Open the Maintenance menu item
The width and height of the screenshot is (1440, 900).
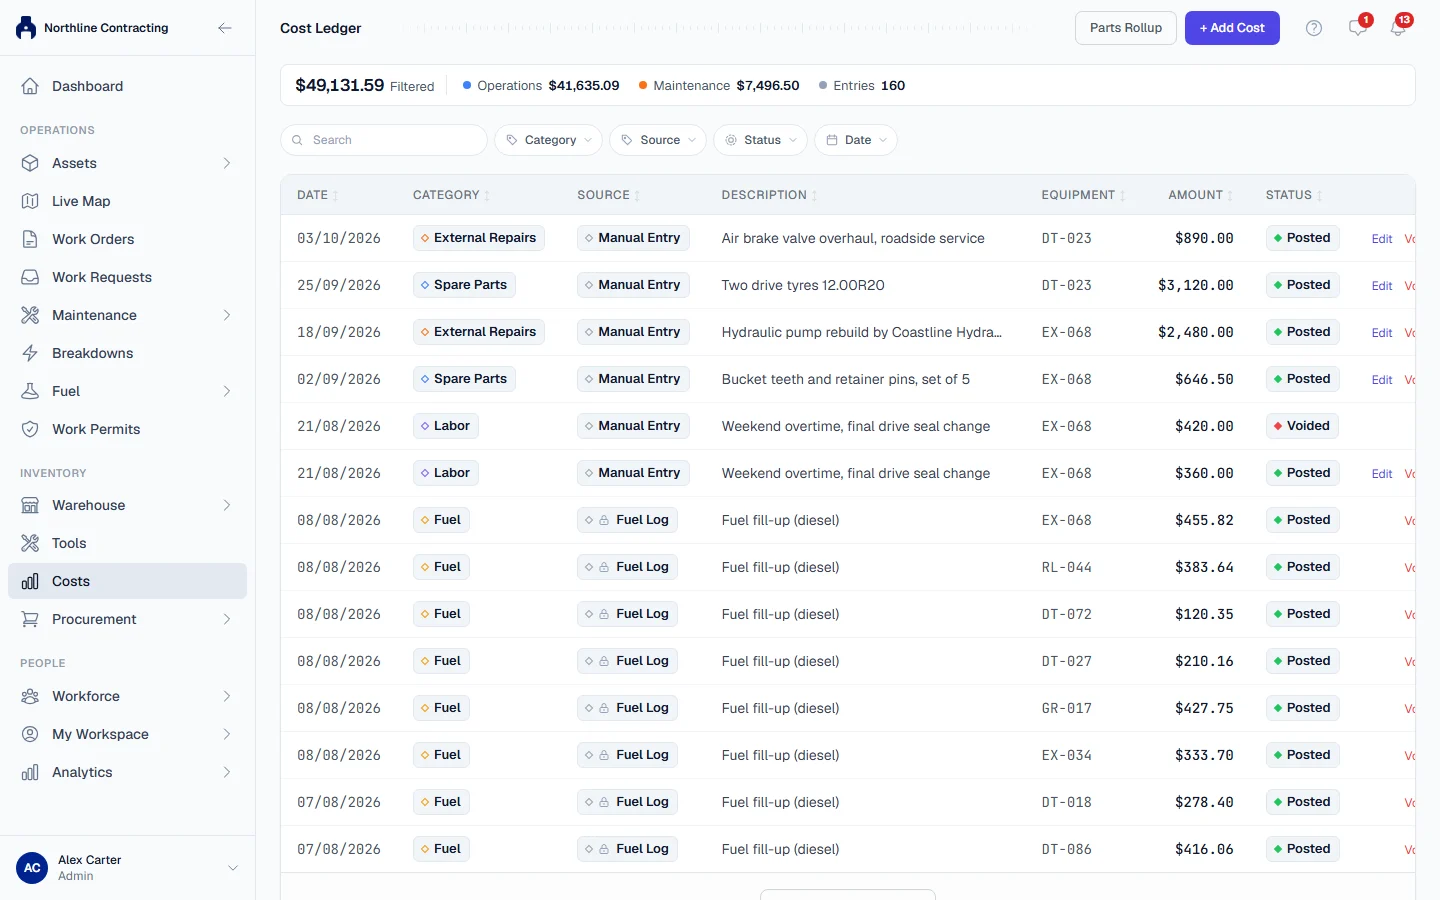(x=127, y=315)
